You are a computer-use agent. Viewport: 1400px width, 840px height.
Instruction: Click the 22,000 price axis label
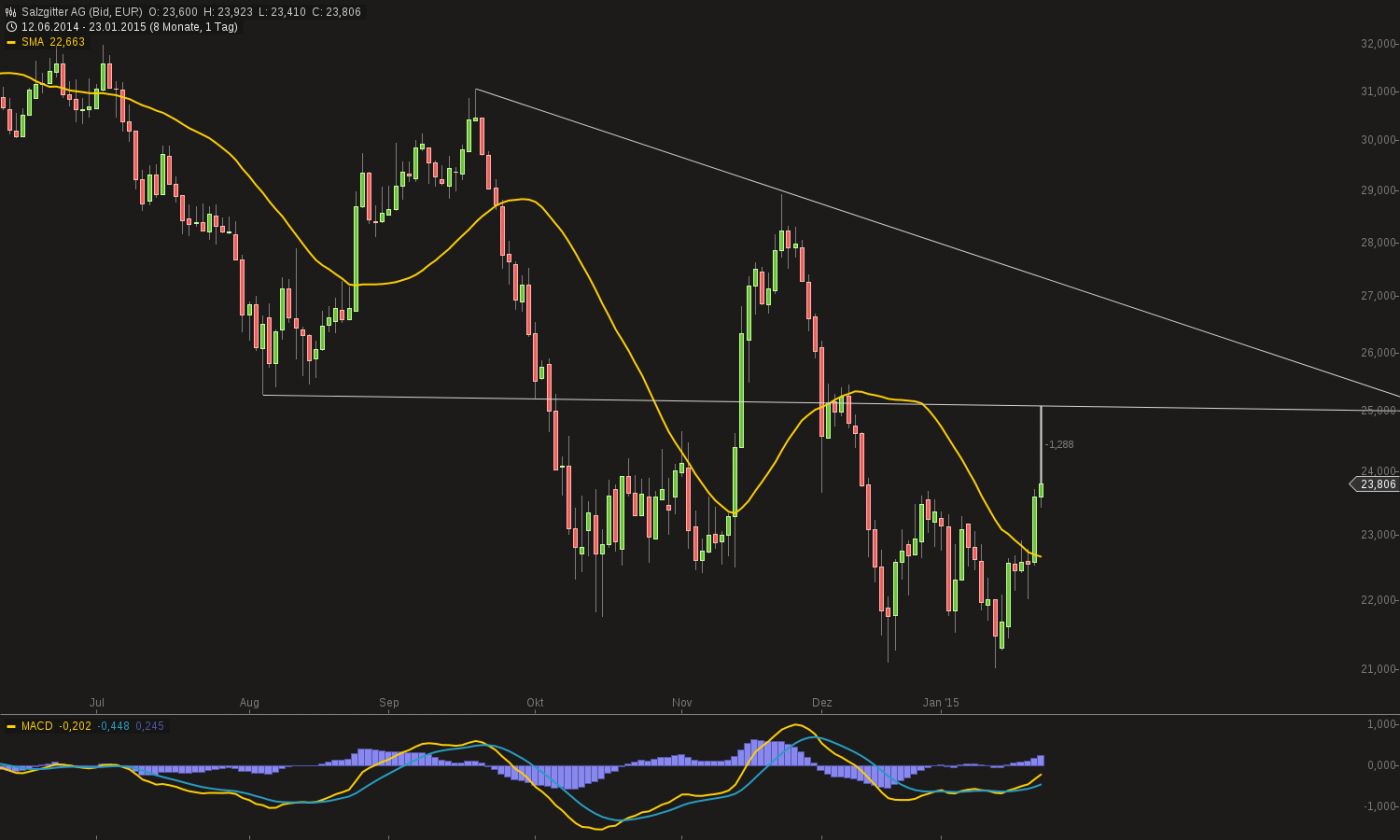[1378, 600]
